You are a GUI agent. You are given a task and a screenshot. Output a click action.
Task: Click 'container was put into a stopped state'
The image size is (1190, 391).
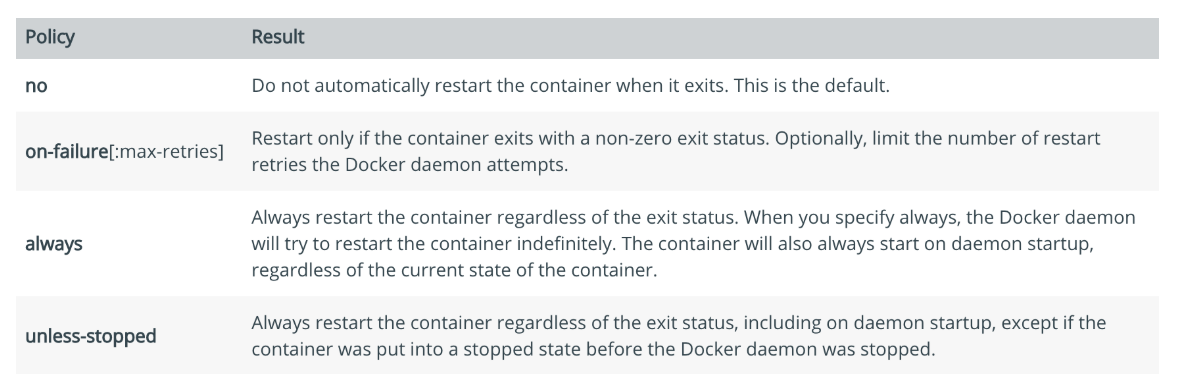pos(432,349)
